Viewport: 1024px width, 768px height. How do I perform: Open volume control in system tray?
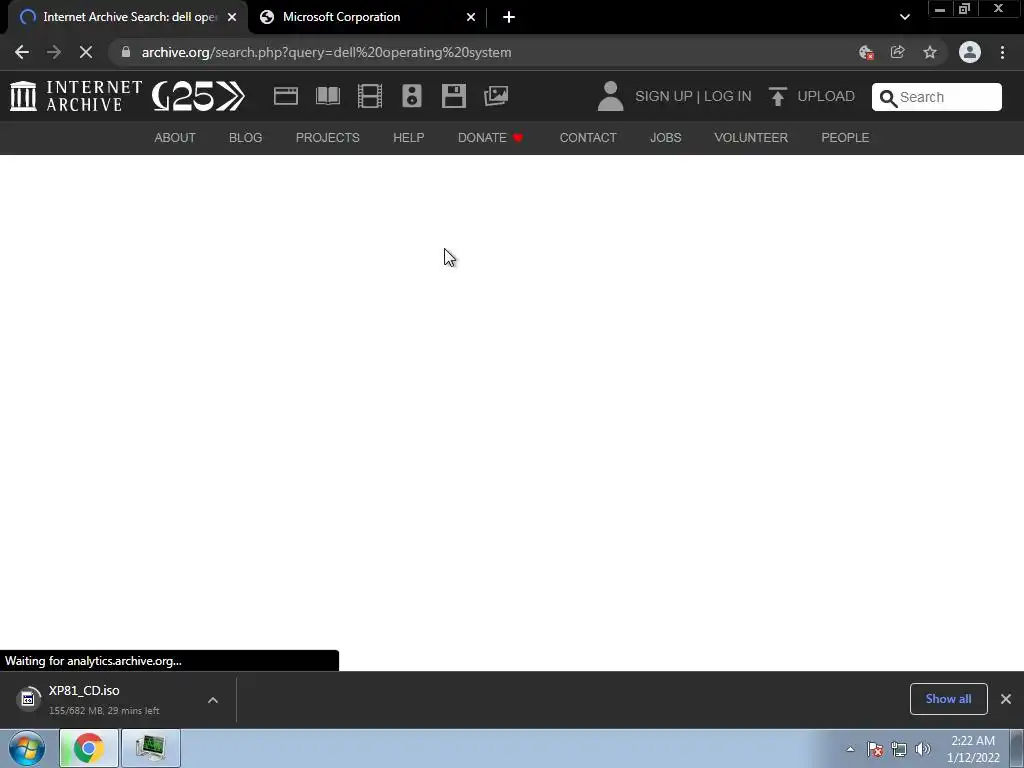click(923, 749)
